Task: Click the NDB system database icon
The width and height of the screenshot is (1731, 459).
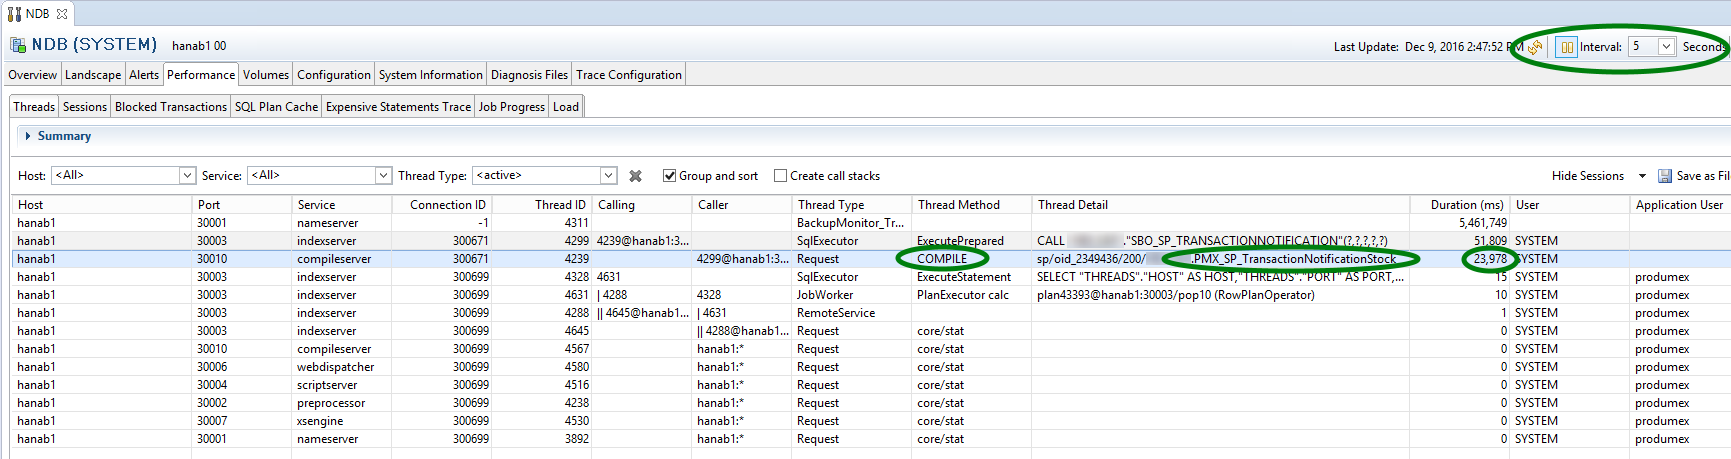Action: click(x=18, y=45)
